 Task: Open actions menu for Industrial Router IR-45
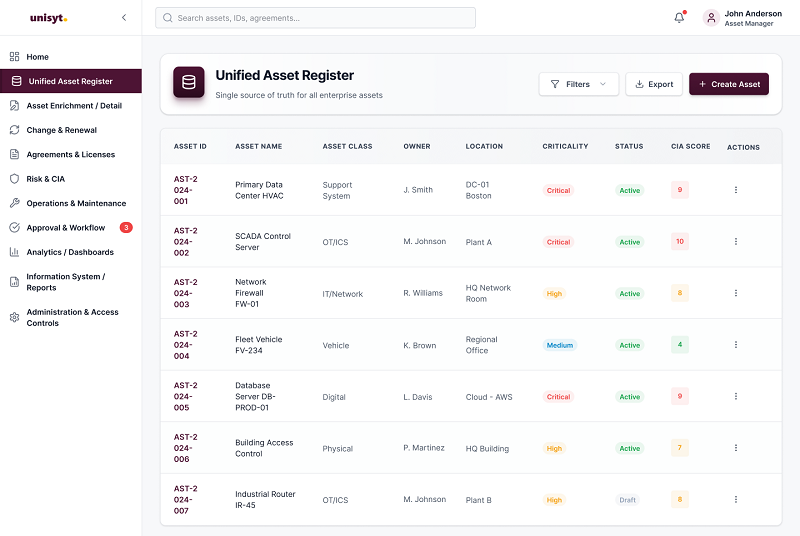pyautogui.click(x=736, y=499)
